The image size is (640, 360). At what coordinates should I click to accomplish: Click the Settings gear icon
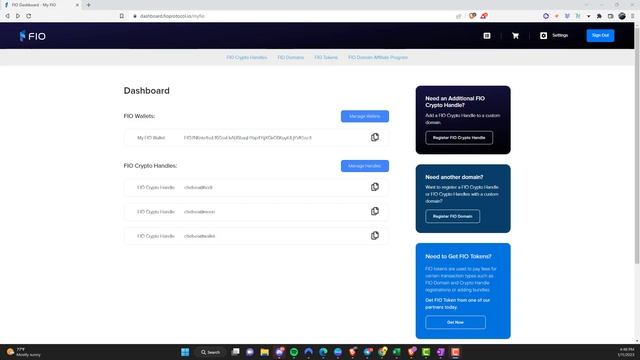[543, 36]
